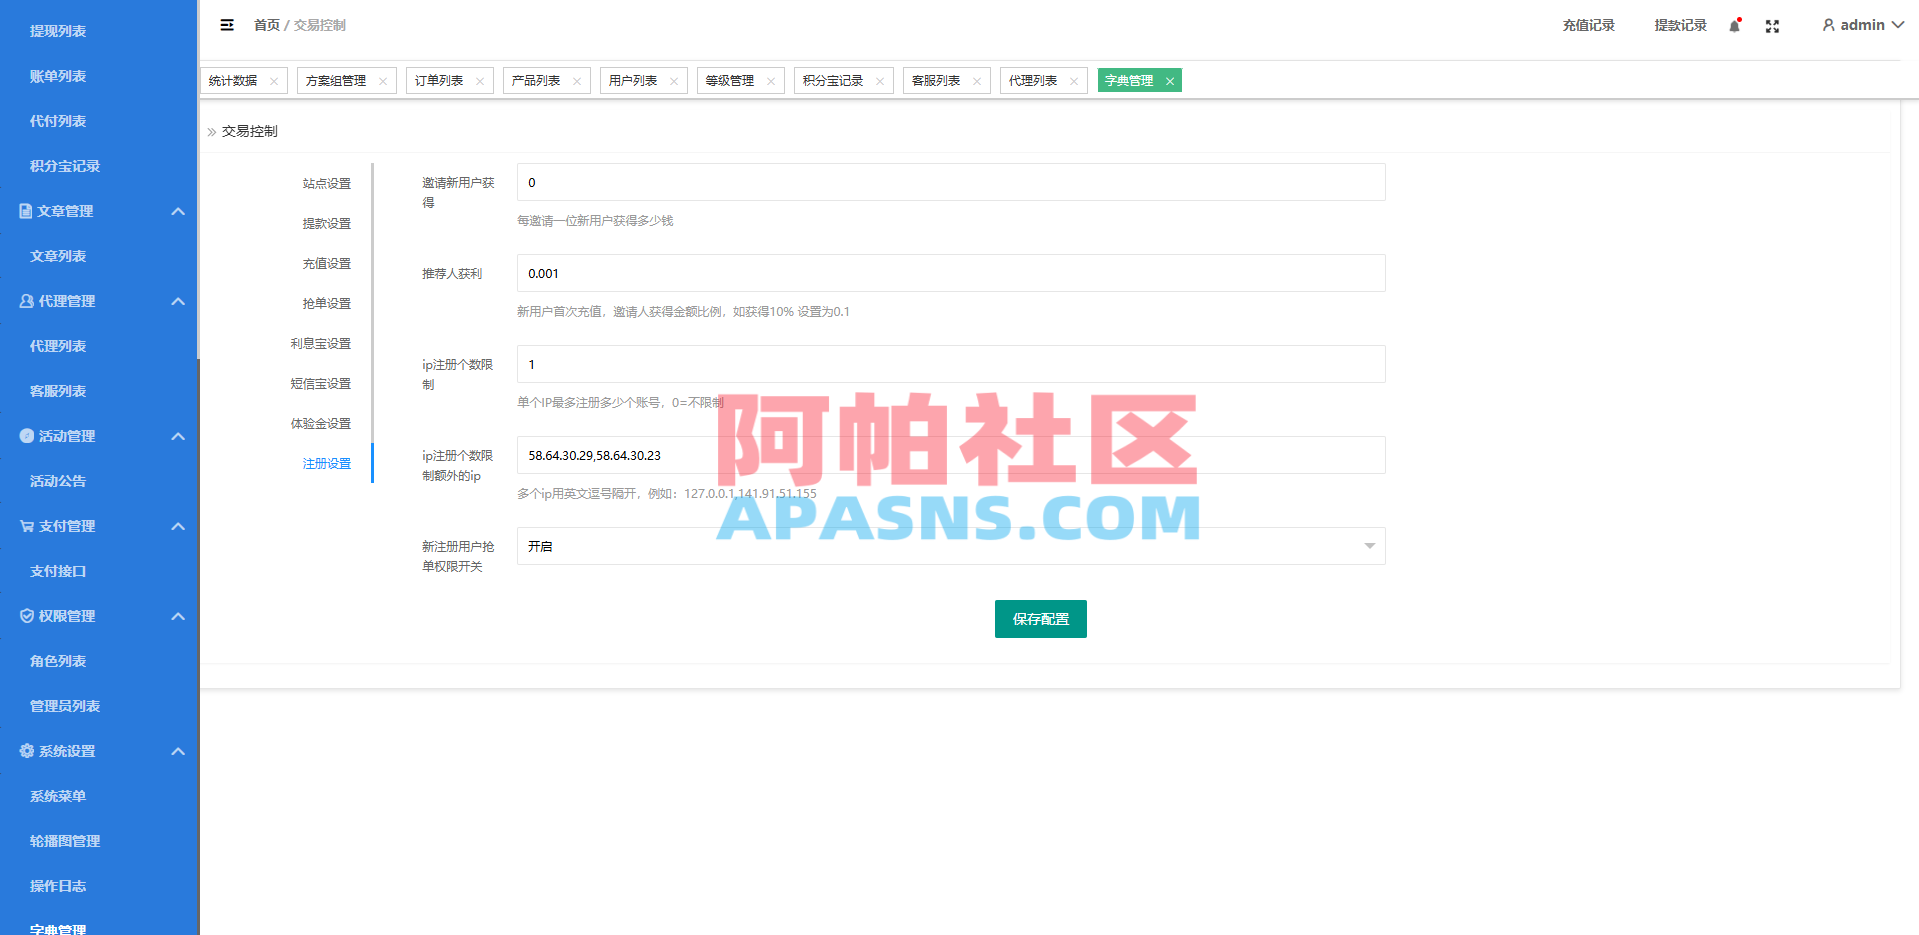The width and height of the screenshot is (1919, 935).
Task: Click the 推荐人获利 input field
Action: coord(951,273)
